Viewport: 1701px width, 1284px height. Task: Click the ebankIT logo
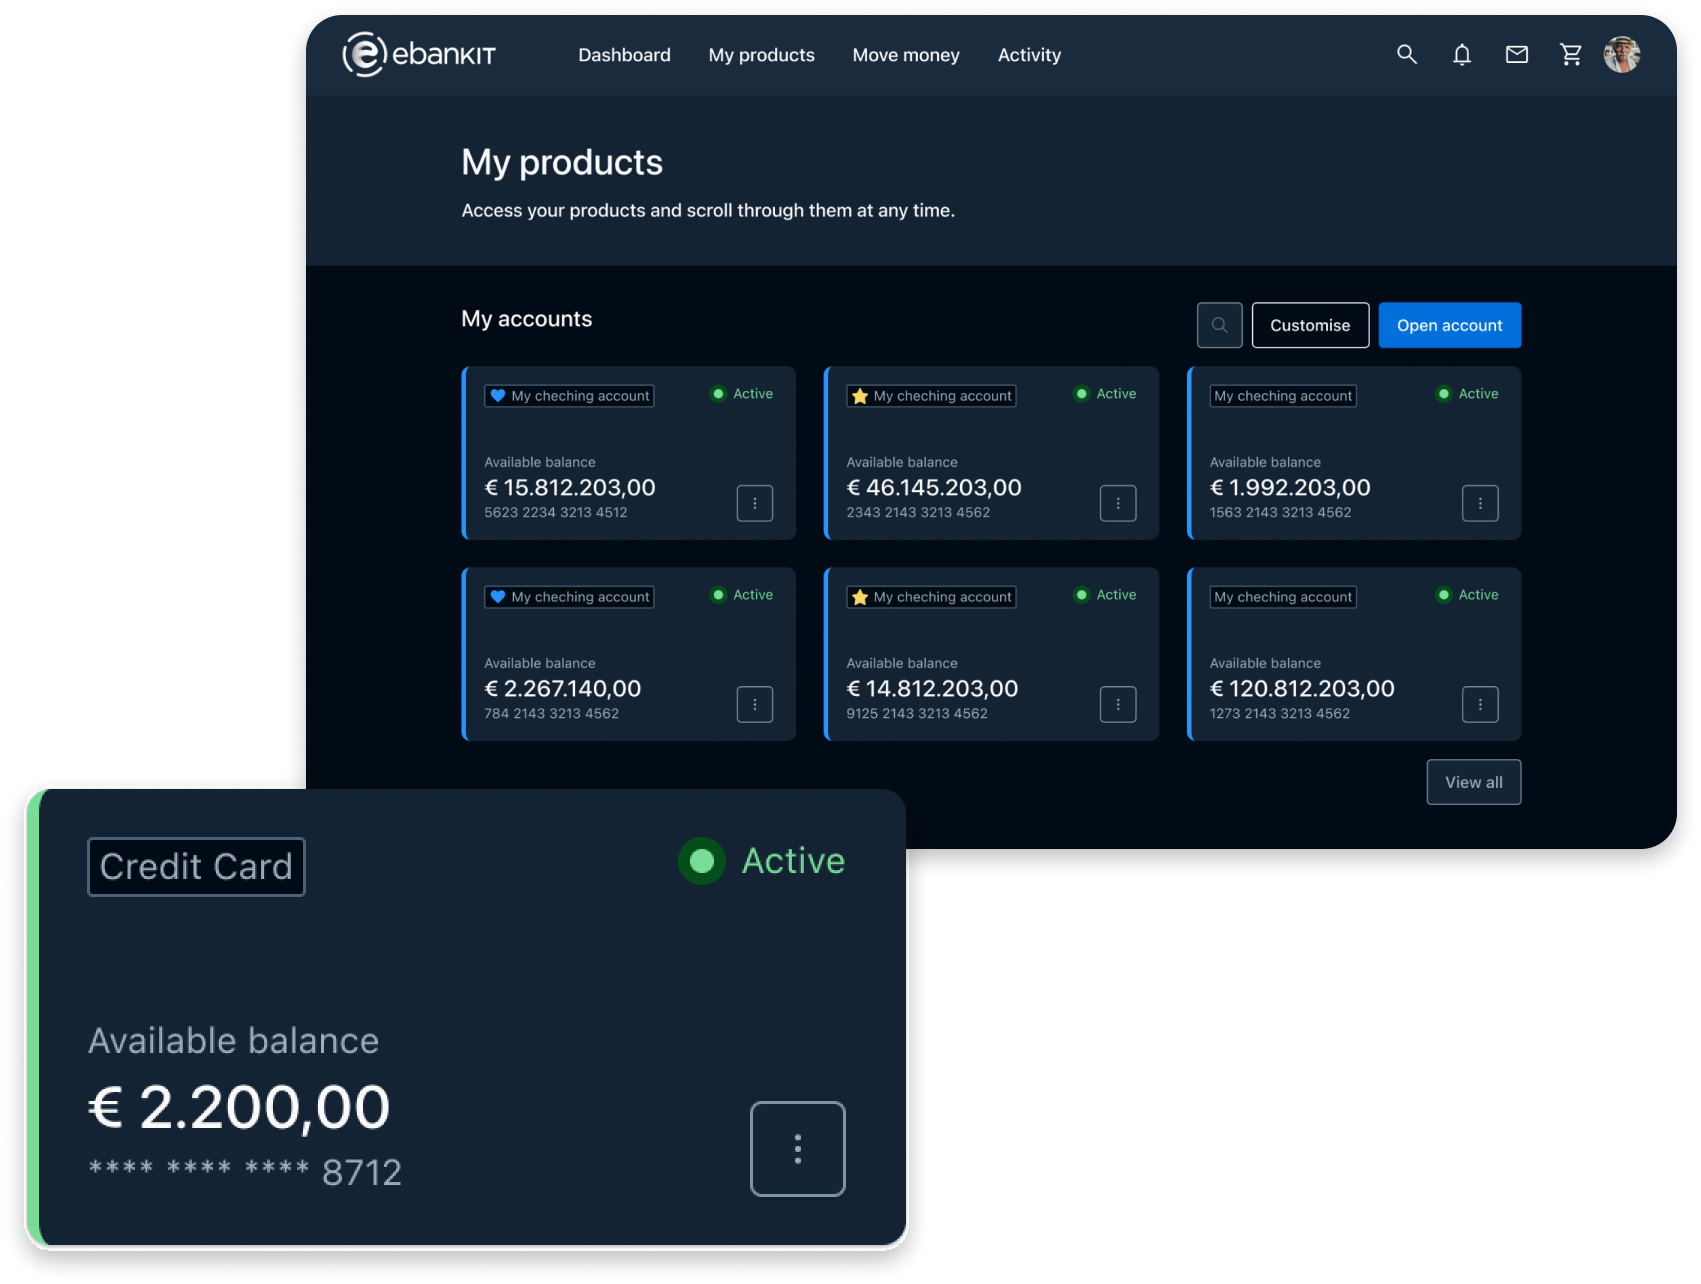point(419,55)
